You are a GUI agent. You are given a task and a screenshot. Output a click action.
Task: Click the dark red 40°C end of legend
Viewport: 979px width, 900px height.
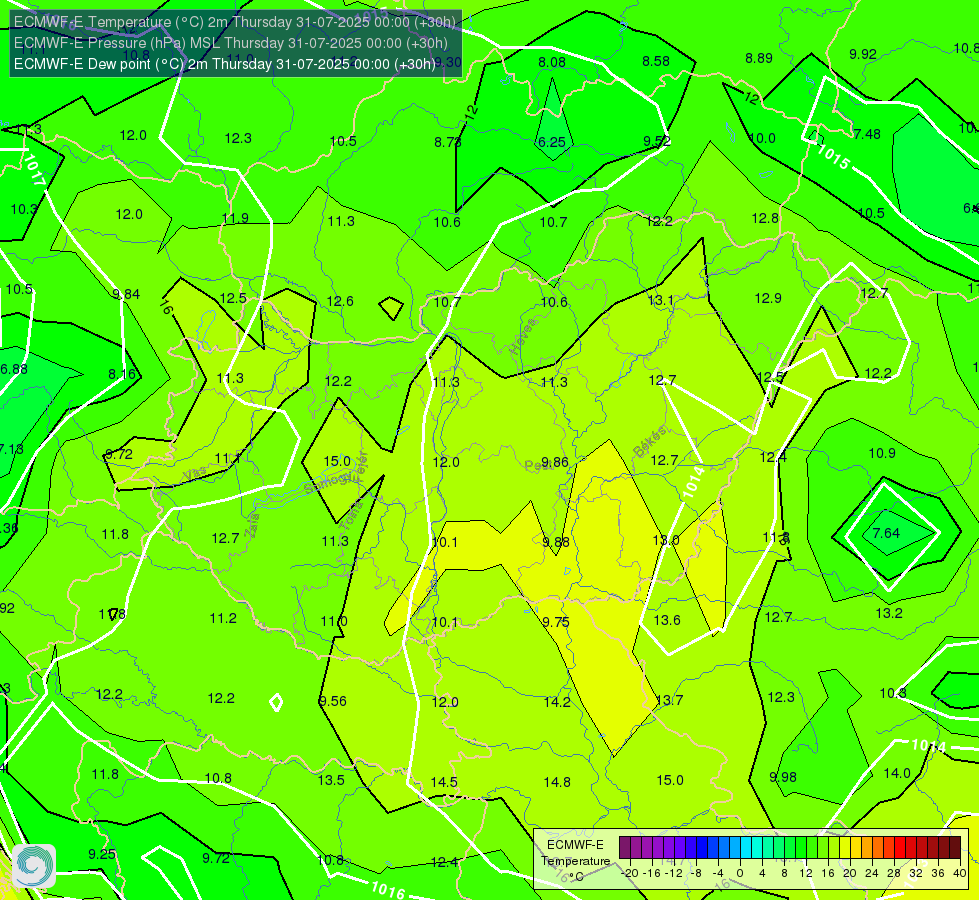[955, 848]
